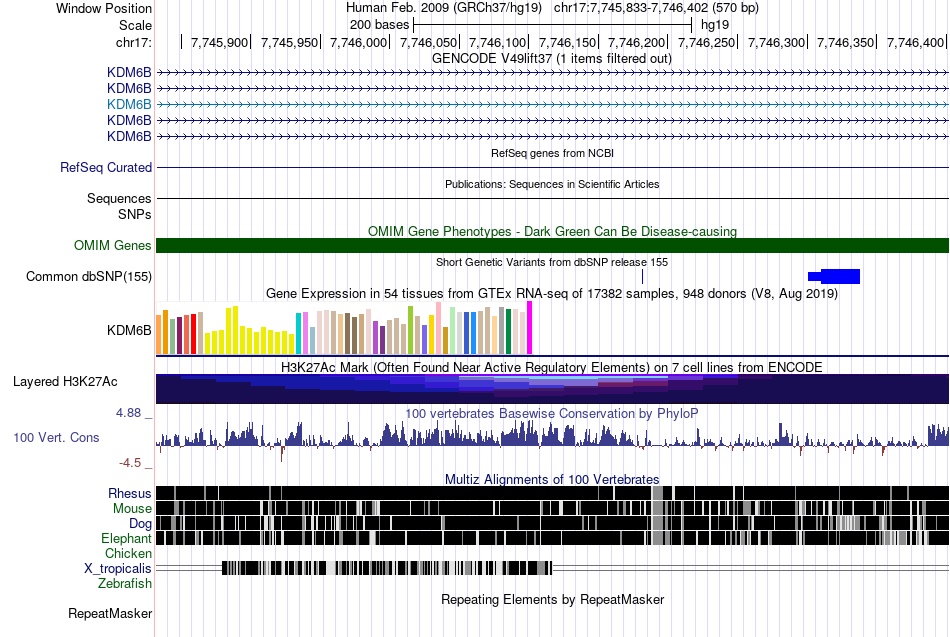Click the -4.5 PhyloP minimum value
This screenshot has height=637, width=950.
pos(130,463)
